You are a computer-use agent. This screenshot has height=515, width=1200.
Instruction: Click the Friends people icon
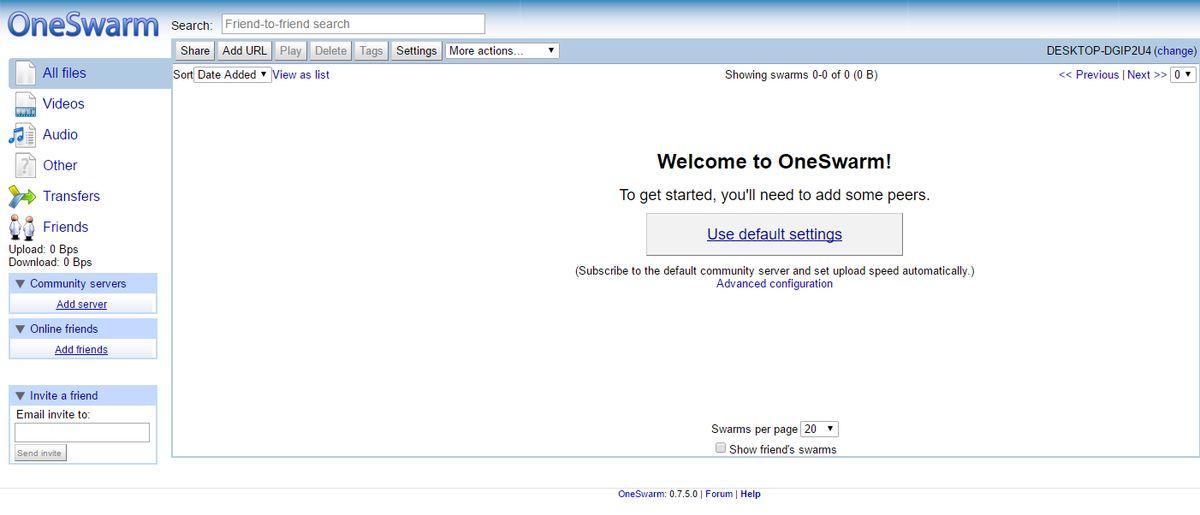click(x=22, y=227)
